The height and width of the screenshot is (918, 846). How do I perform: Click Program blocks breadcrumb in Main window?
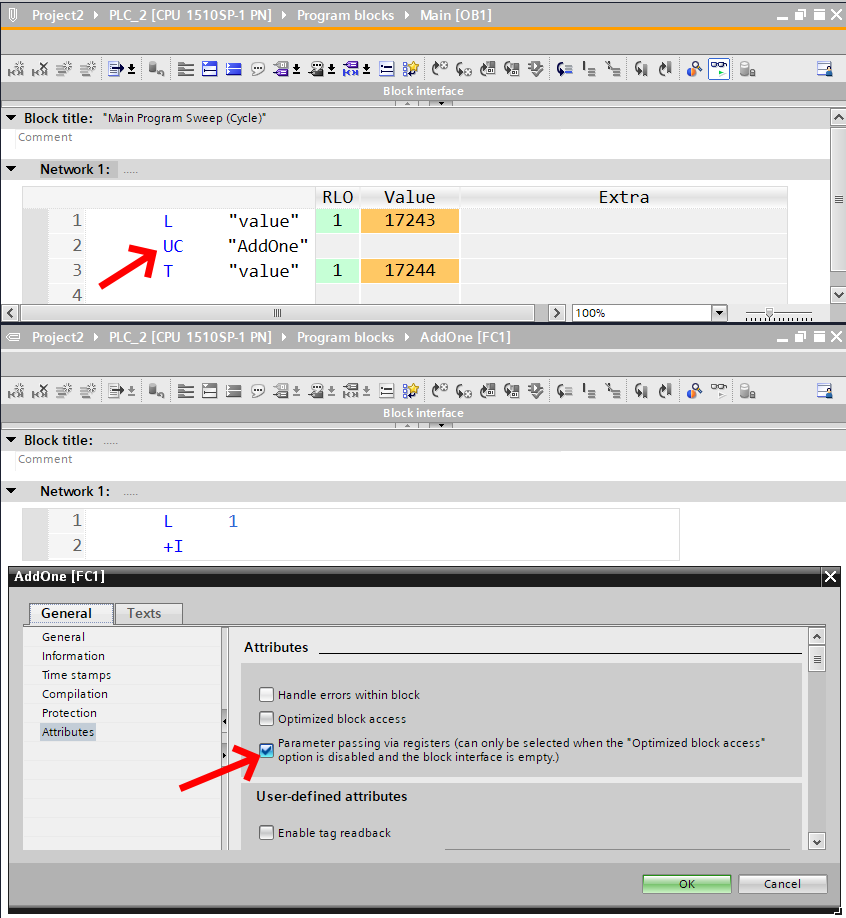click(345, 15)
